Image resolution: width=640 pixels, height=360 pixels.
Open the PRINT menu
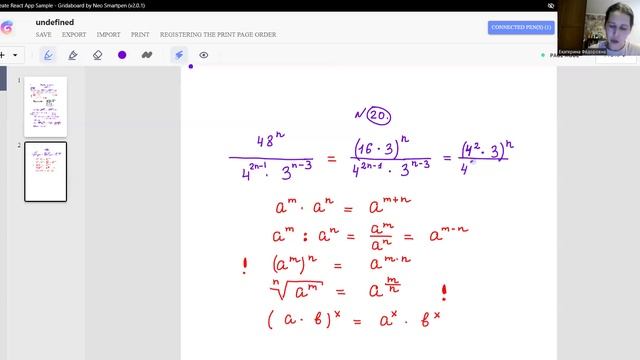pyautogui.click(x=140, y=35)
